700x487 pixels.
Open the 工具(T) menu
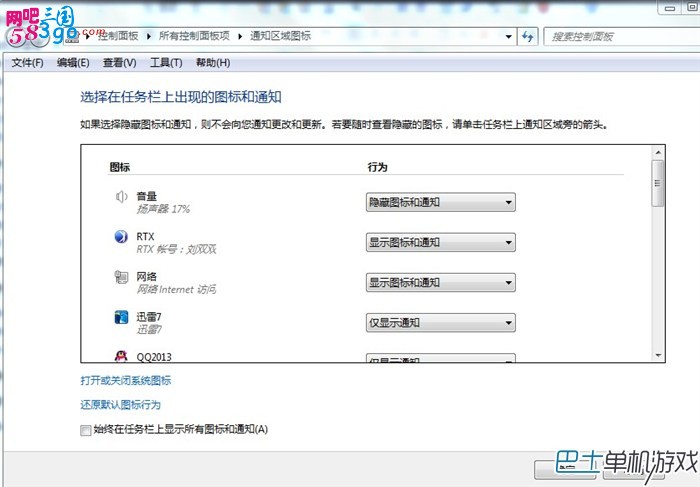point(166,63)
